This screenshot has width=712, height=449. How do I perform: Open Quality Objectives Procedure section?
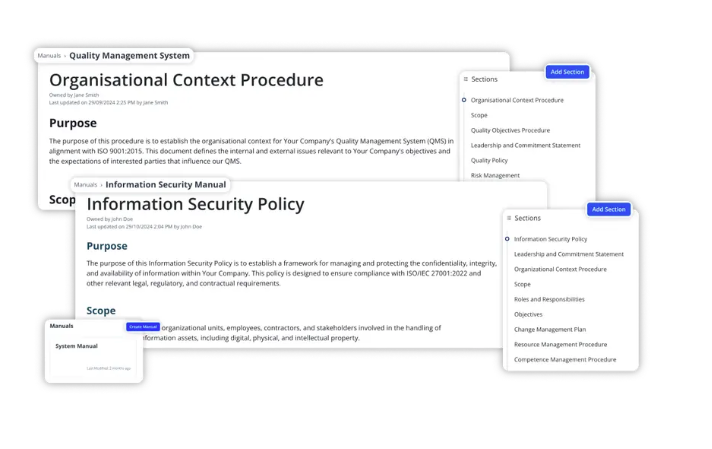tap(510, 130)
